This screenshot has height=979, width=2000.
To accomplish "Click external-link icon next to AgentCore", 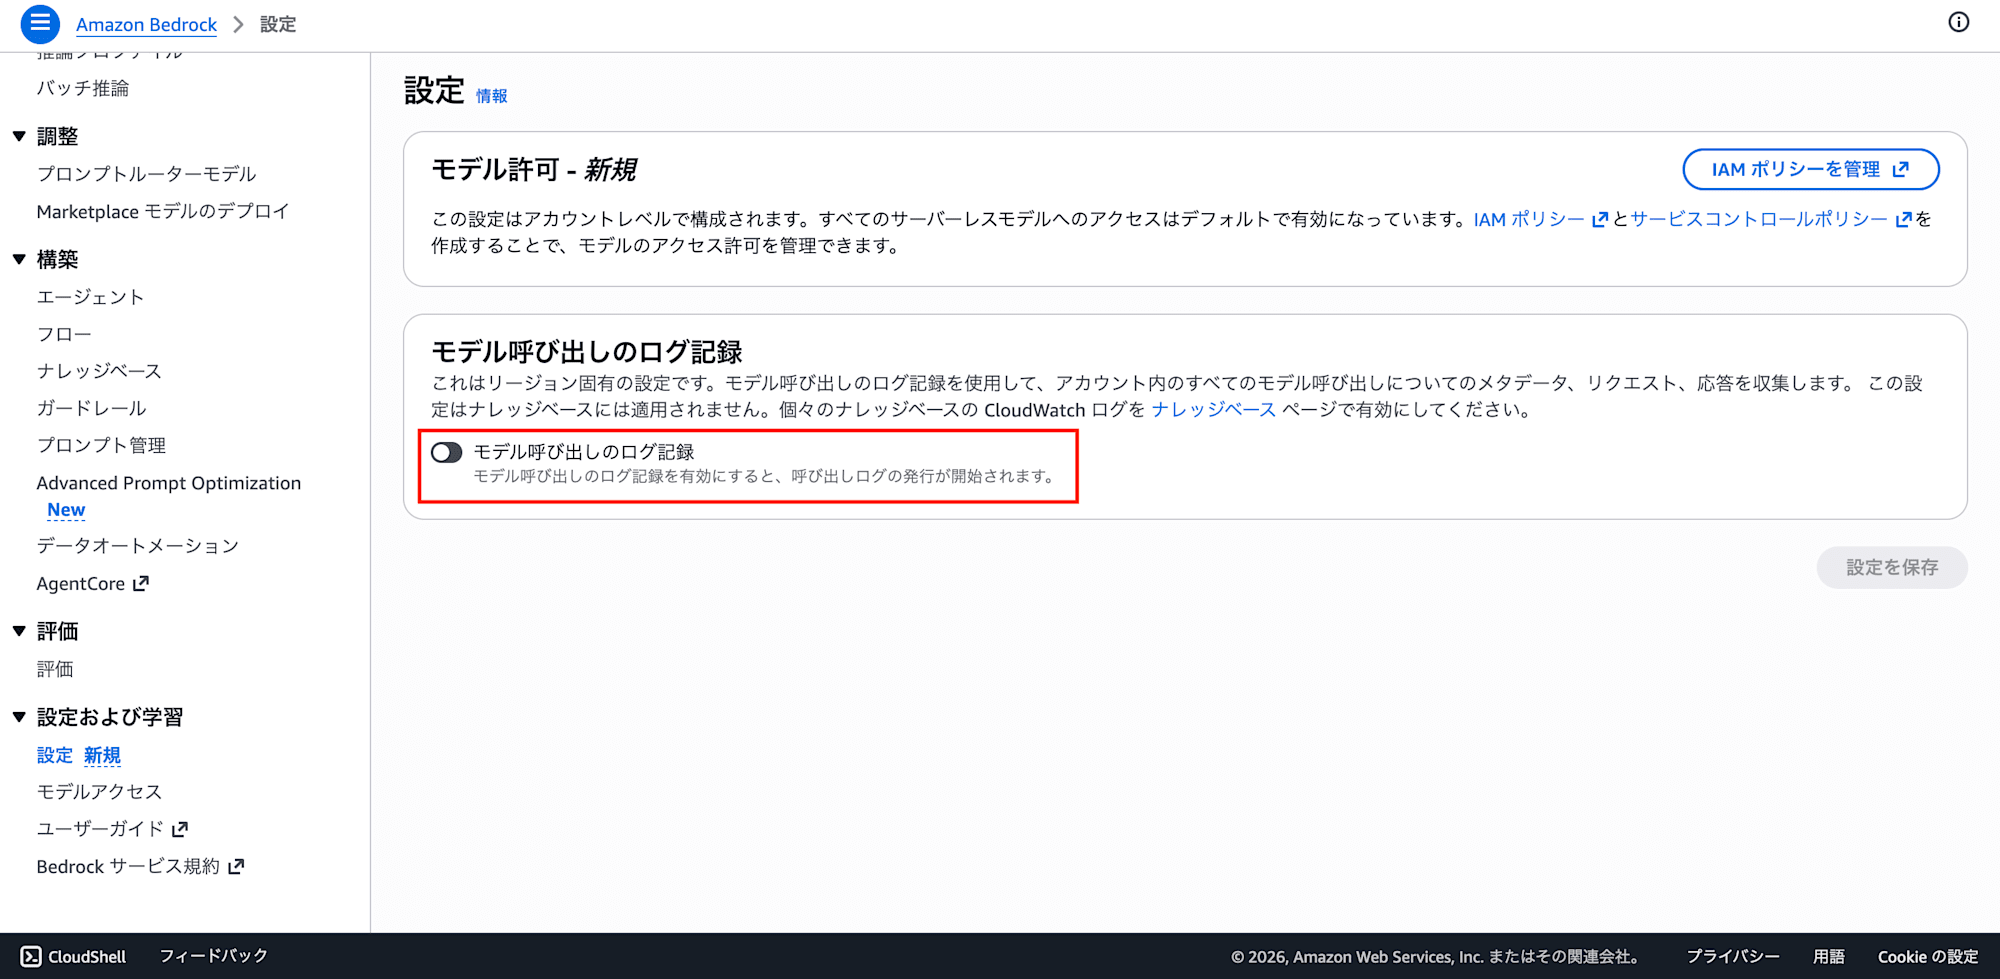I will tap(141, 583).
